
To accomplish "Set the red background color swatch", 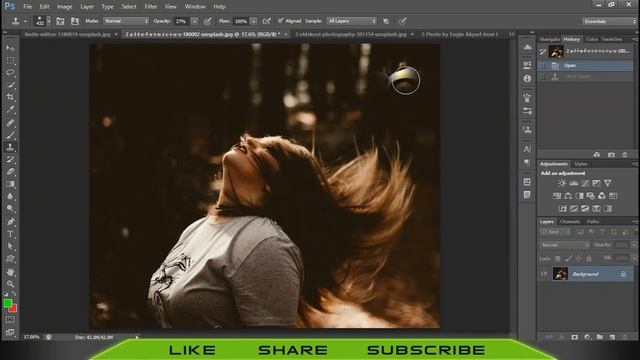I will tap(13, 309).
